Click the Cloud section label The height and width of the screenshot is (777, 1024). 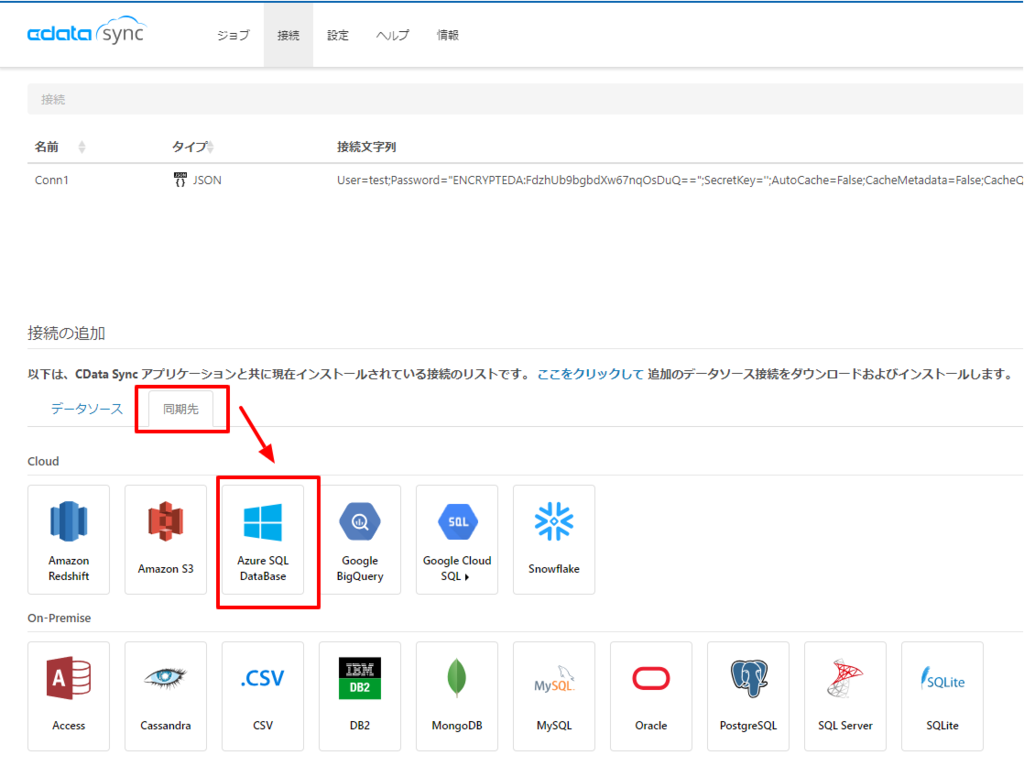click(43, 461)
